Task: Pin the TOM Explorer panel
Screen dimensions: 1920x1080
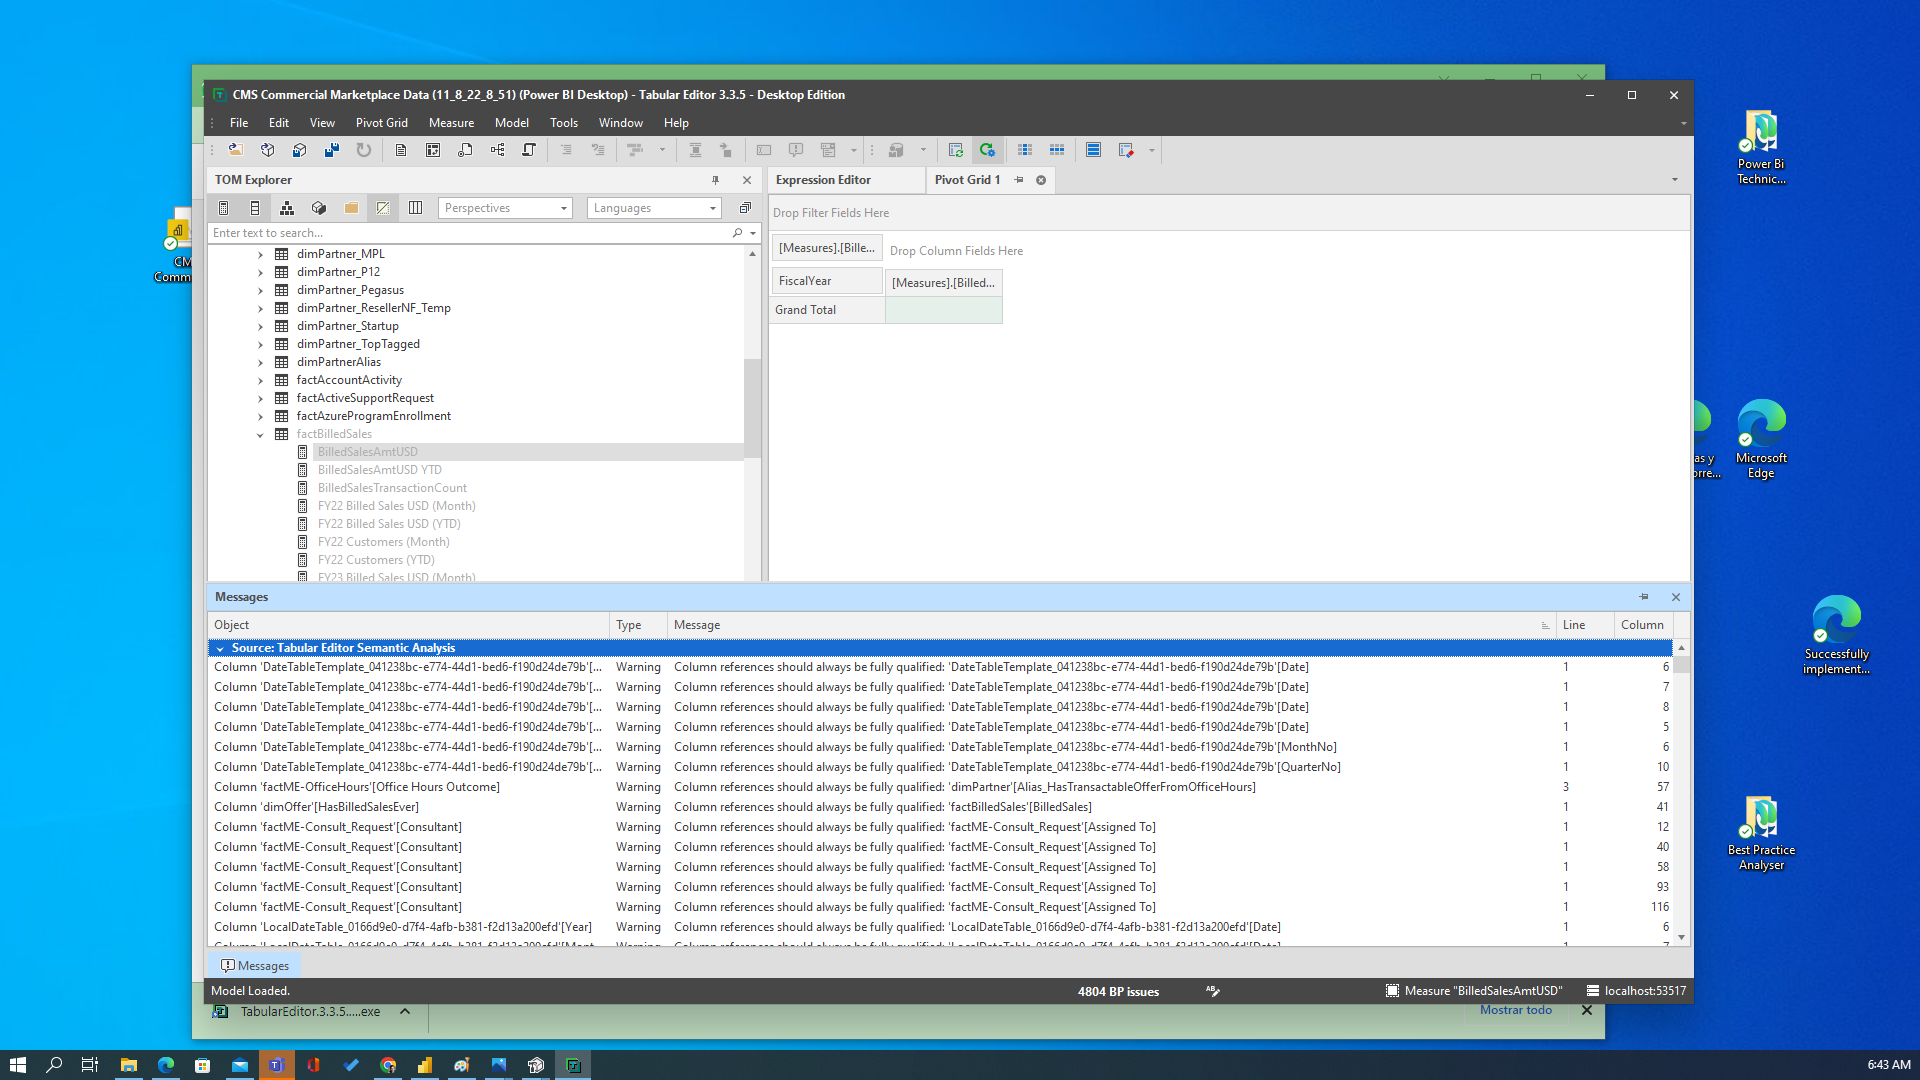Action: point(714,180)
